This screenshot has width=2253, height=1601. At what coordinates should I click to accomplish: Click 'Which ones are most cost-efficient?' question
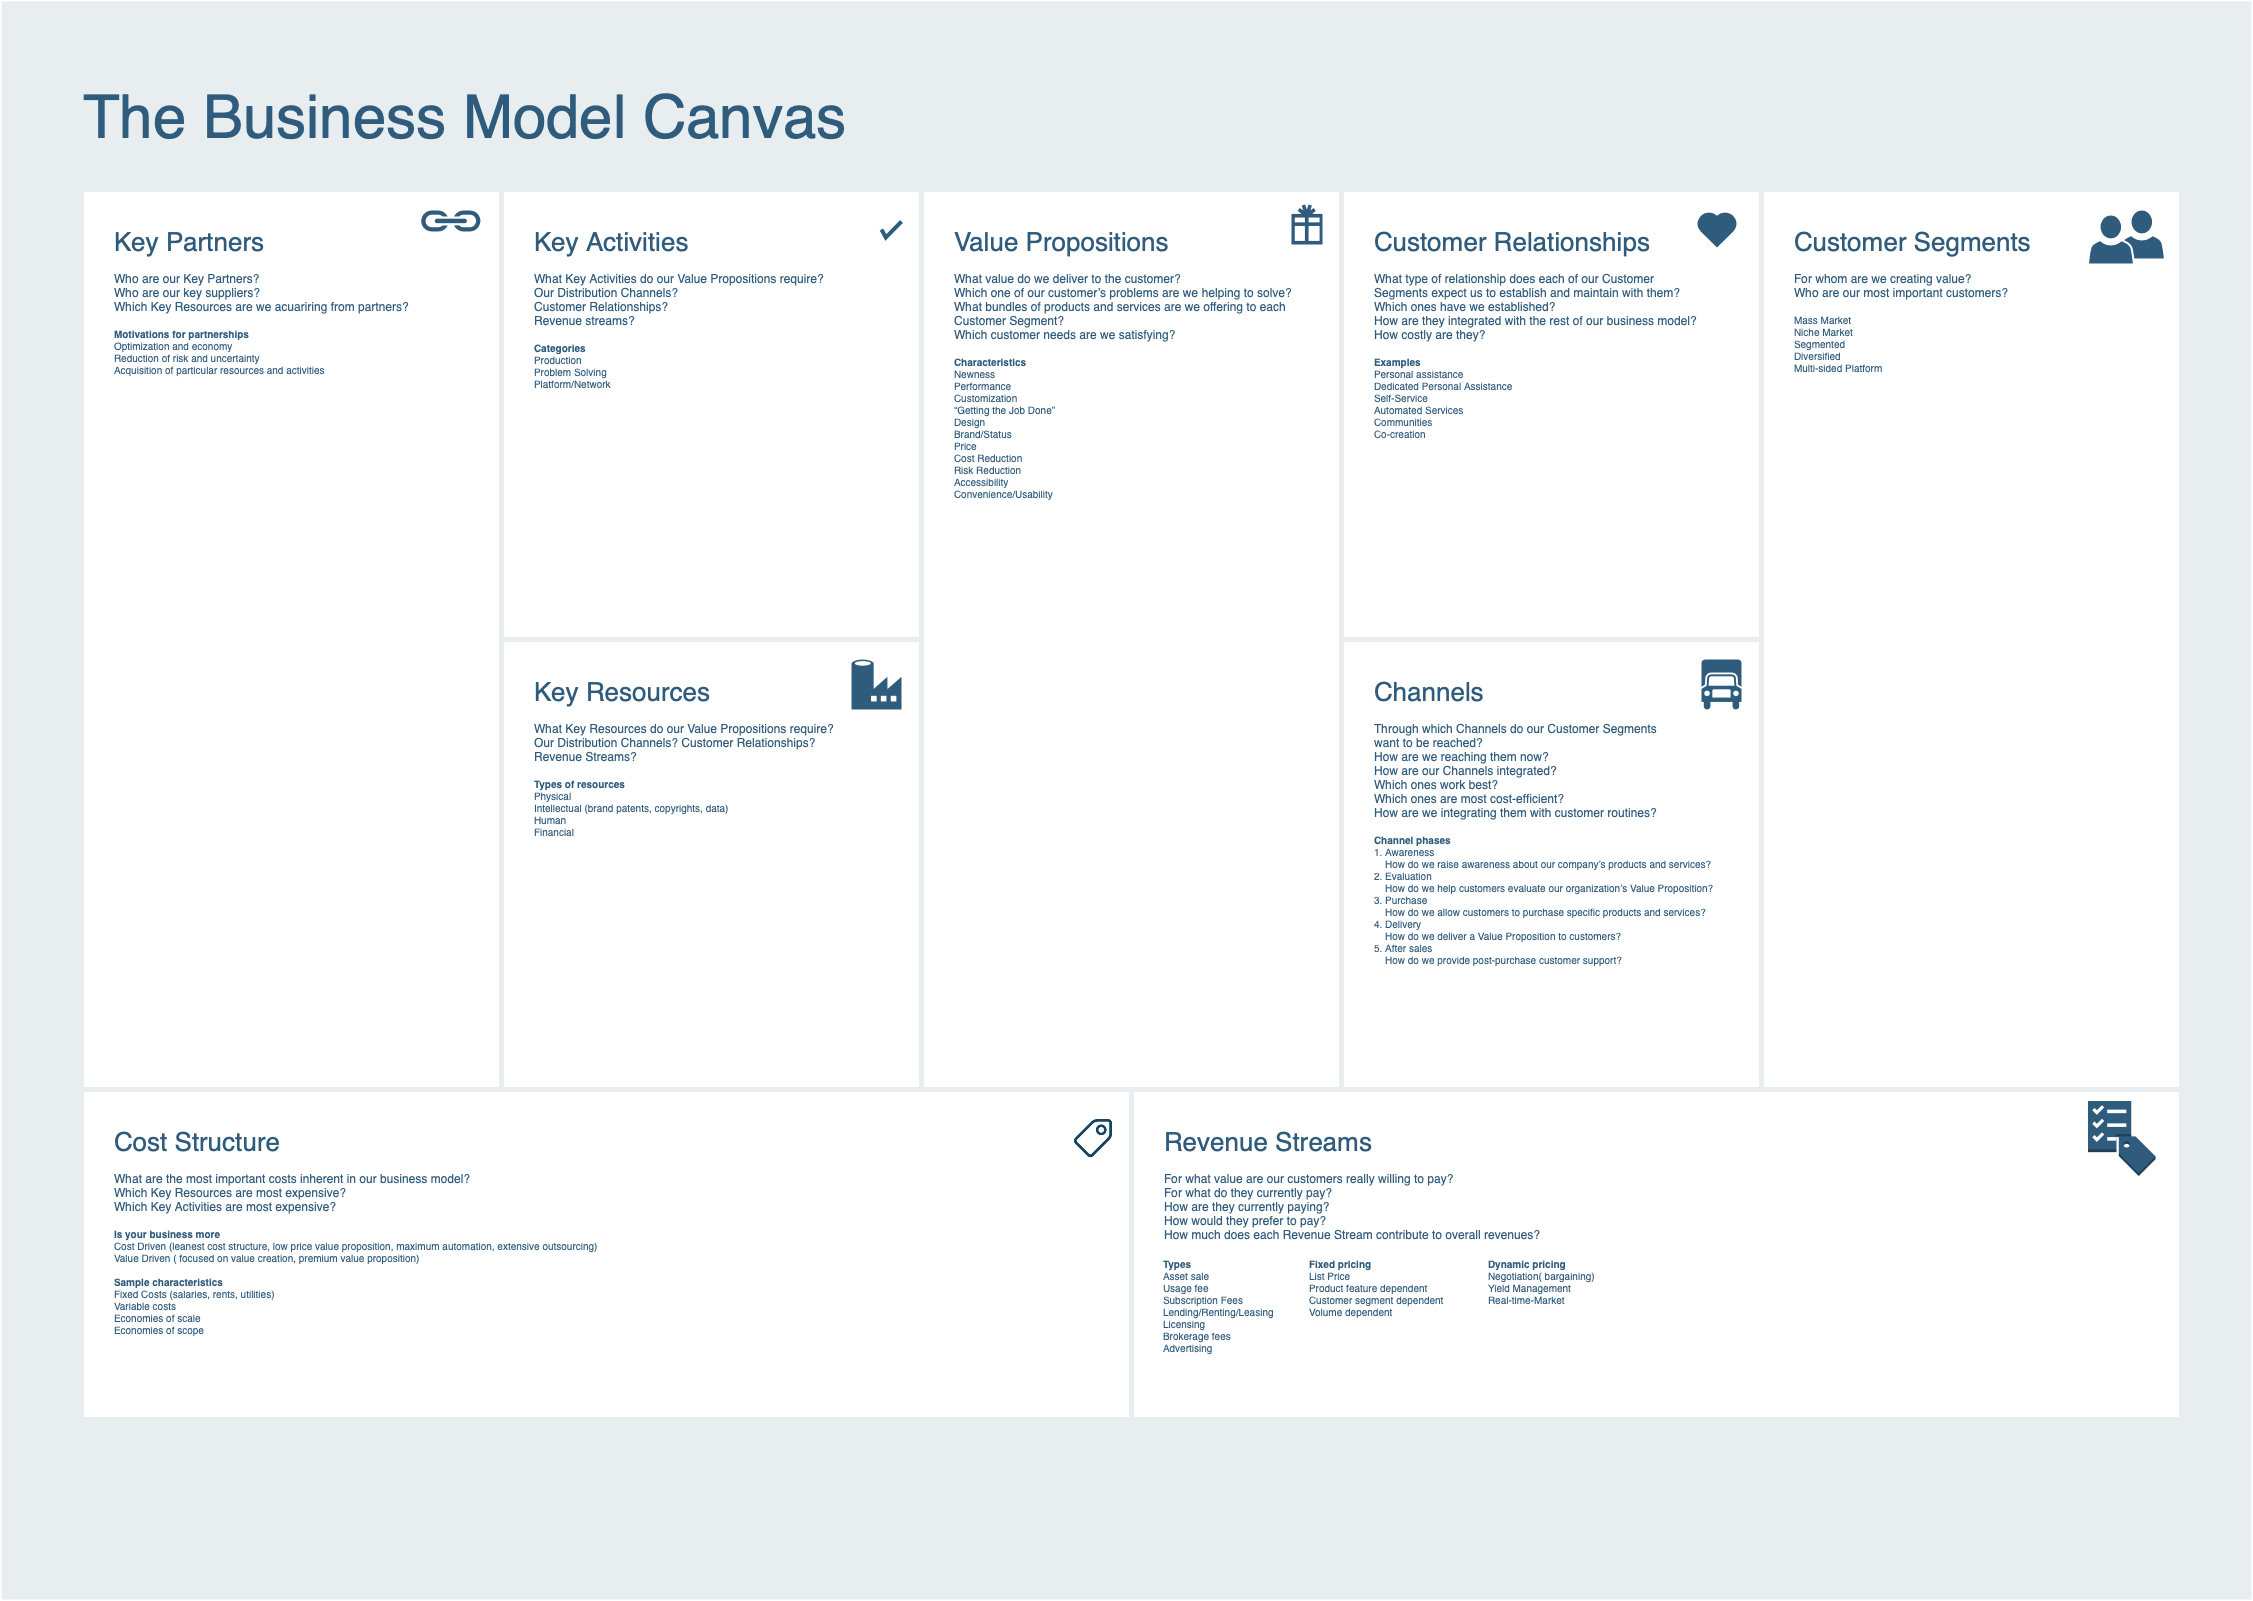click(x=1468, y=799)
